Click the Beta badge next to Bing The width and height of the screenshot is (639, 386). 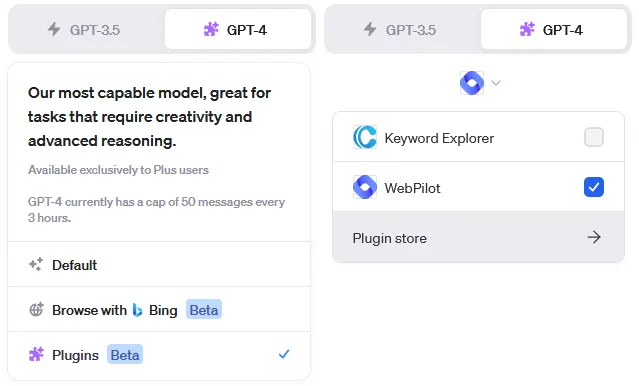204,310
